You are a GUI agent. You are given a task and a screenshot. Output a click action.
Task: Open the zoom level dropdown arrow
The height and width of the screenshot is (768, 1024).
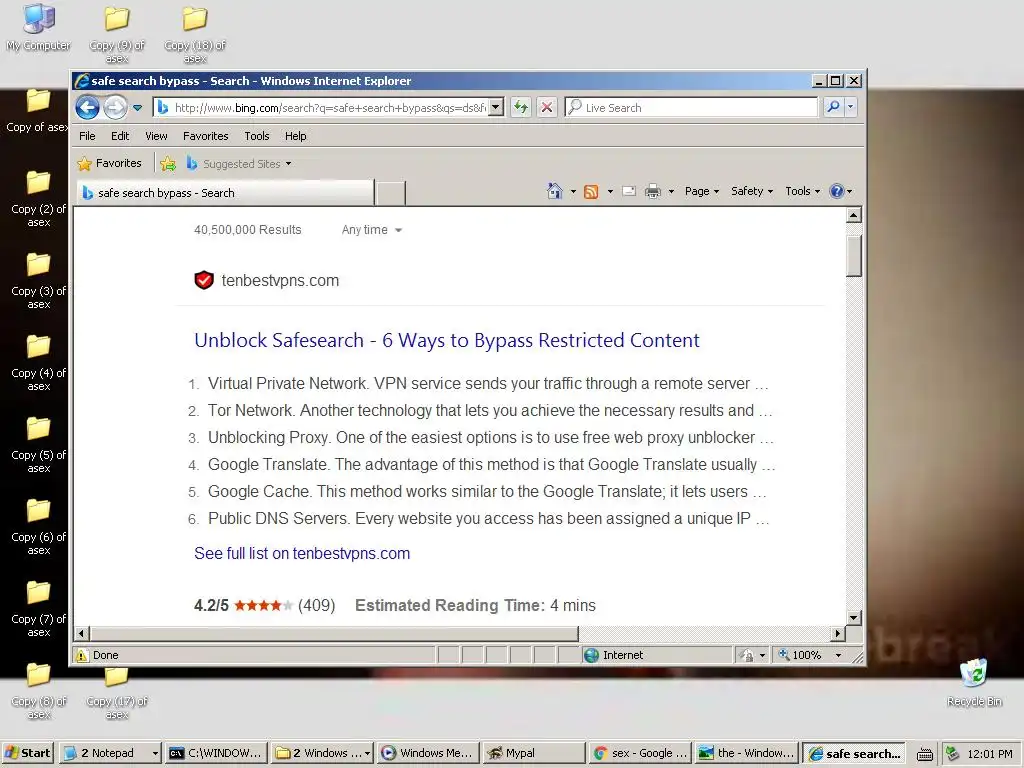839,655
